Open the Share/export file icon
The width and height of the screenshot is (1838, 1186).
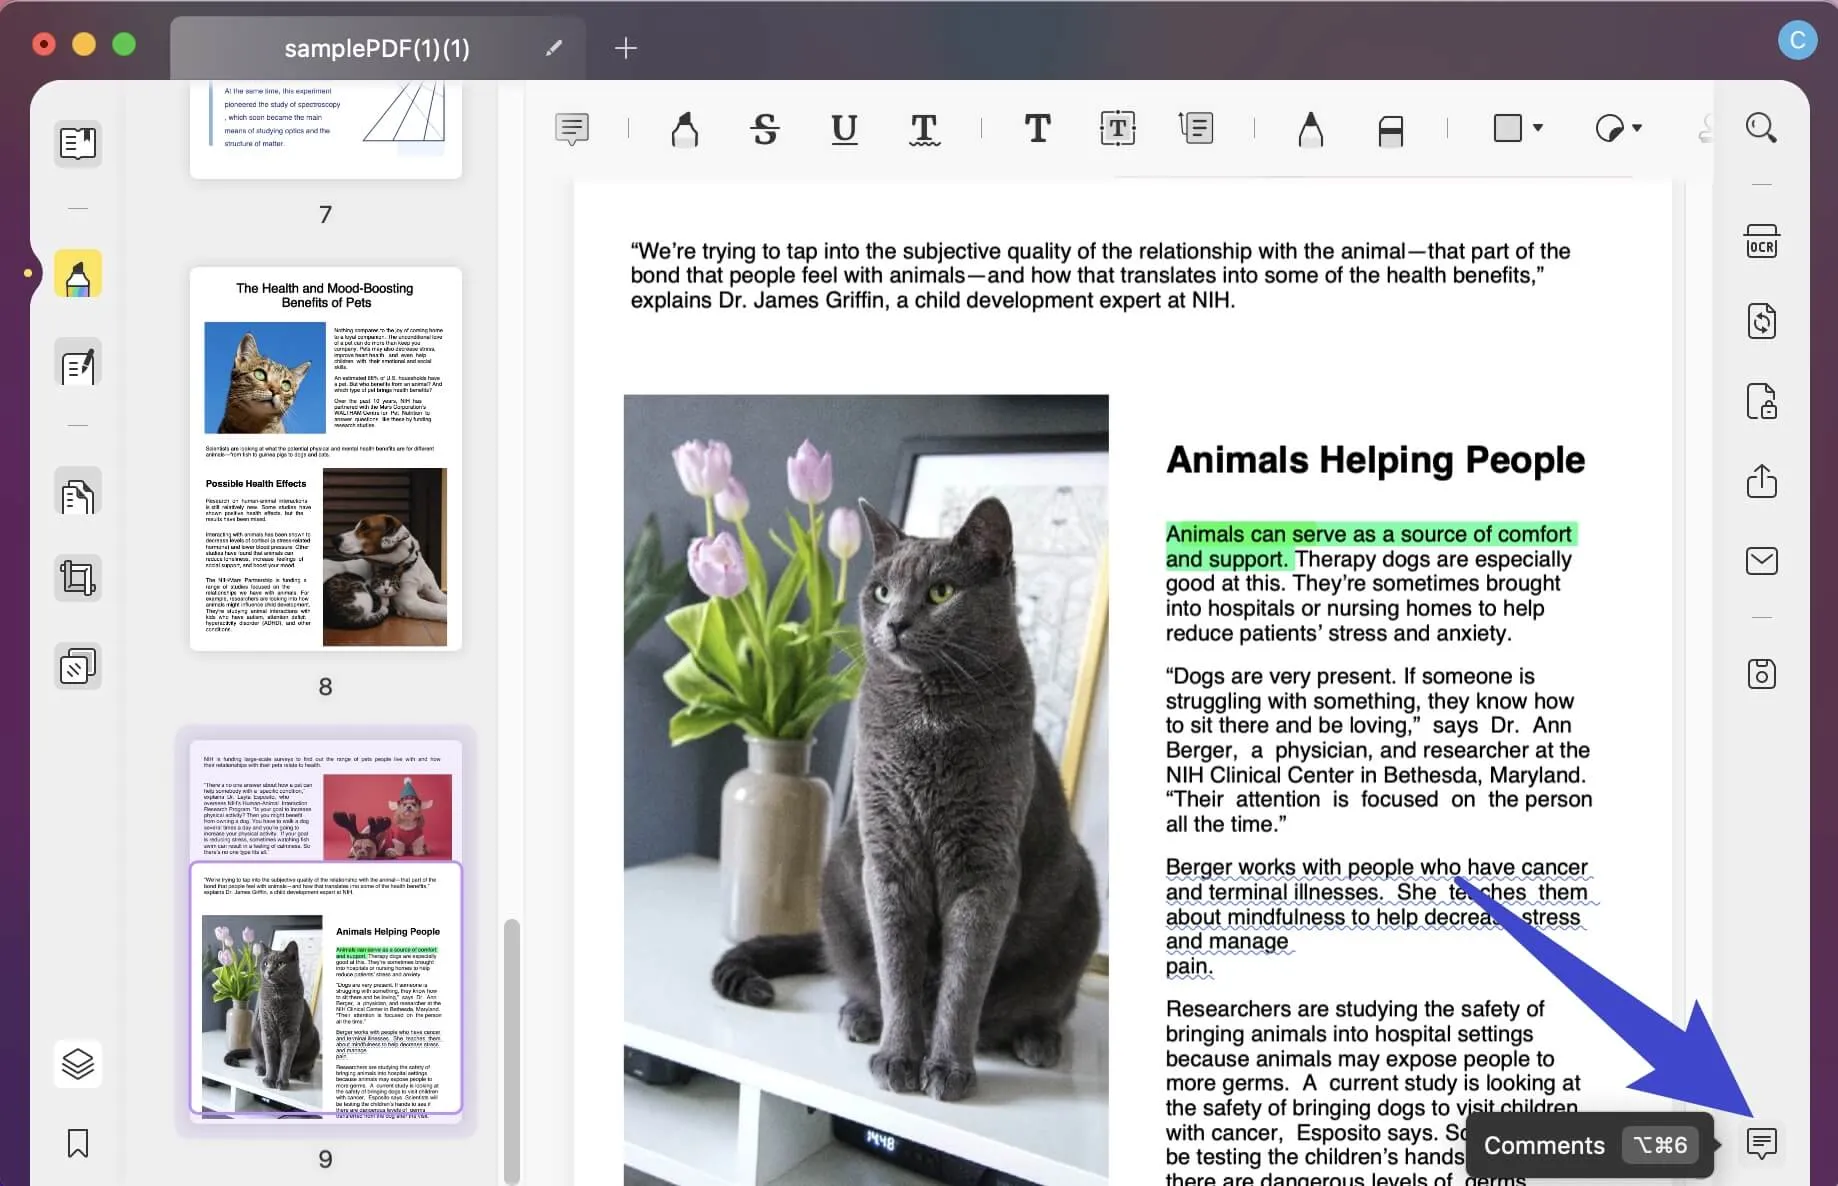click(1761, 481)
